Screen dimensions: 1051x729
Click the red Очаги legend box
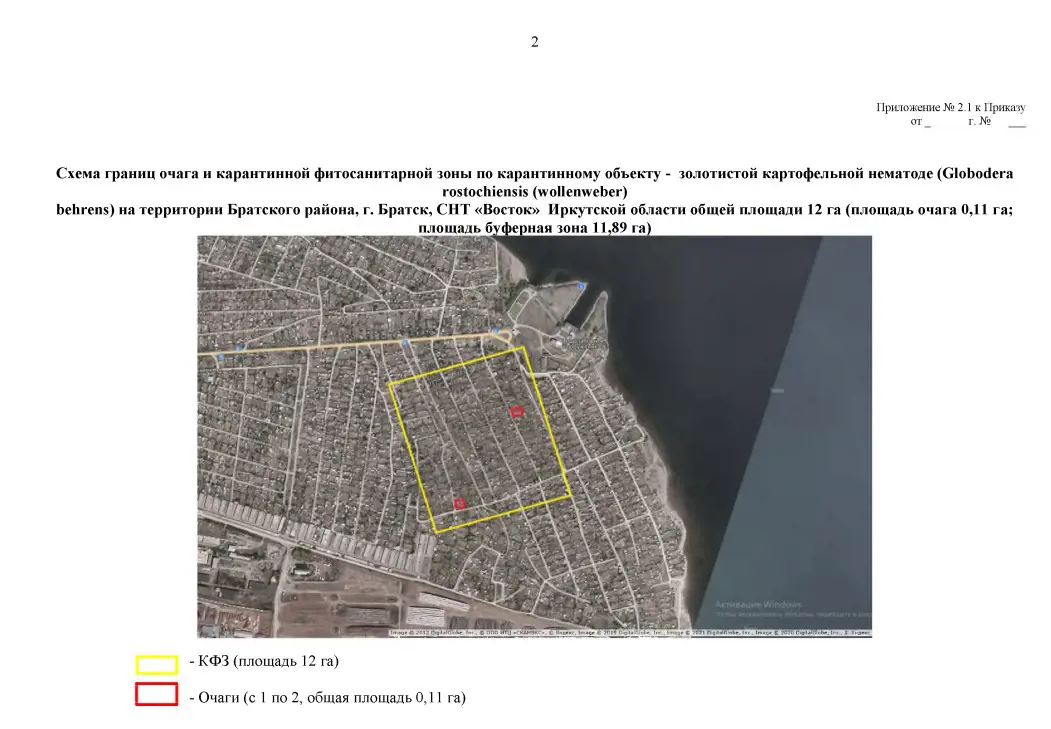(x=157, y=695)
